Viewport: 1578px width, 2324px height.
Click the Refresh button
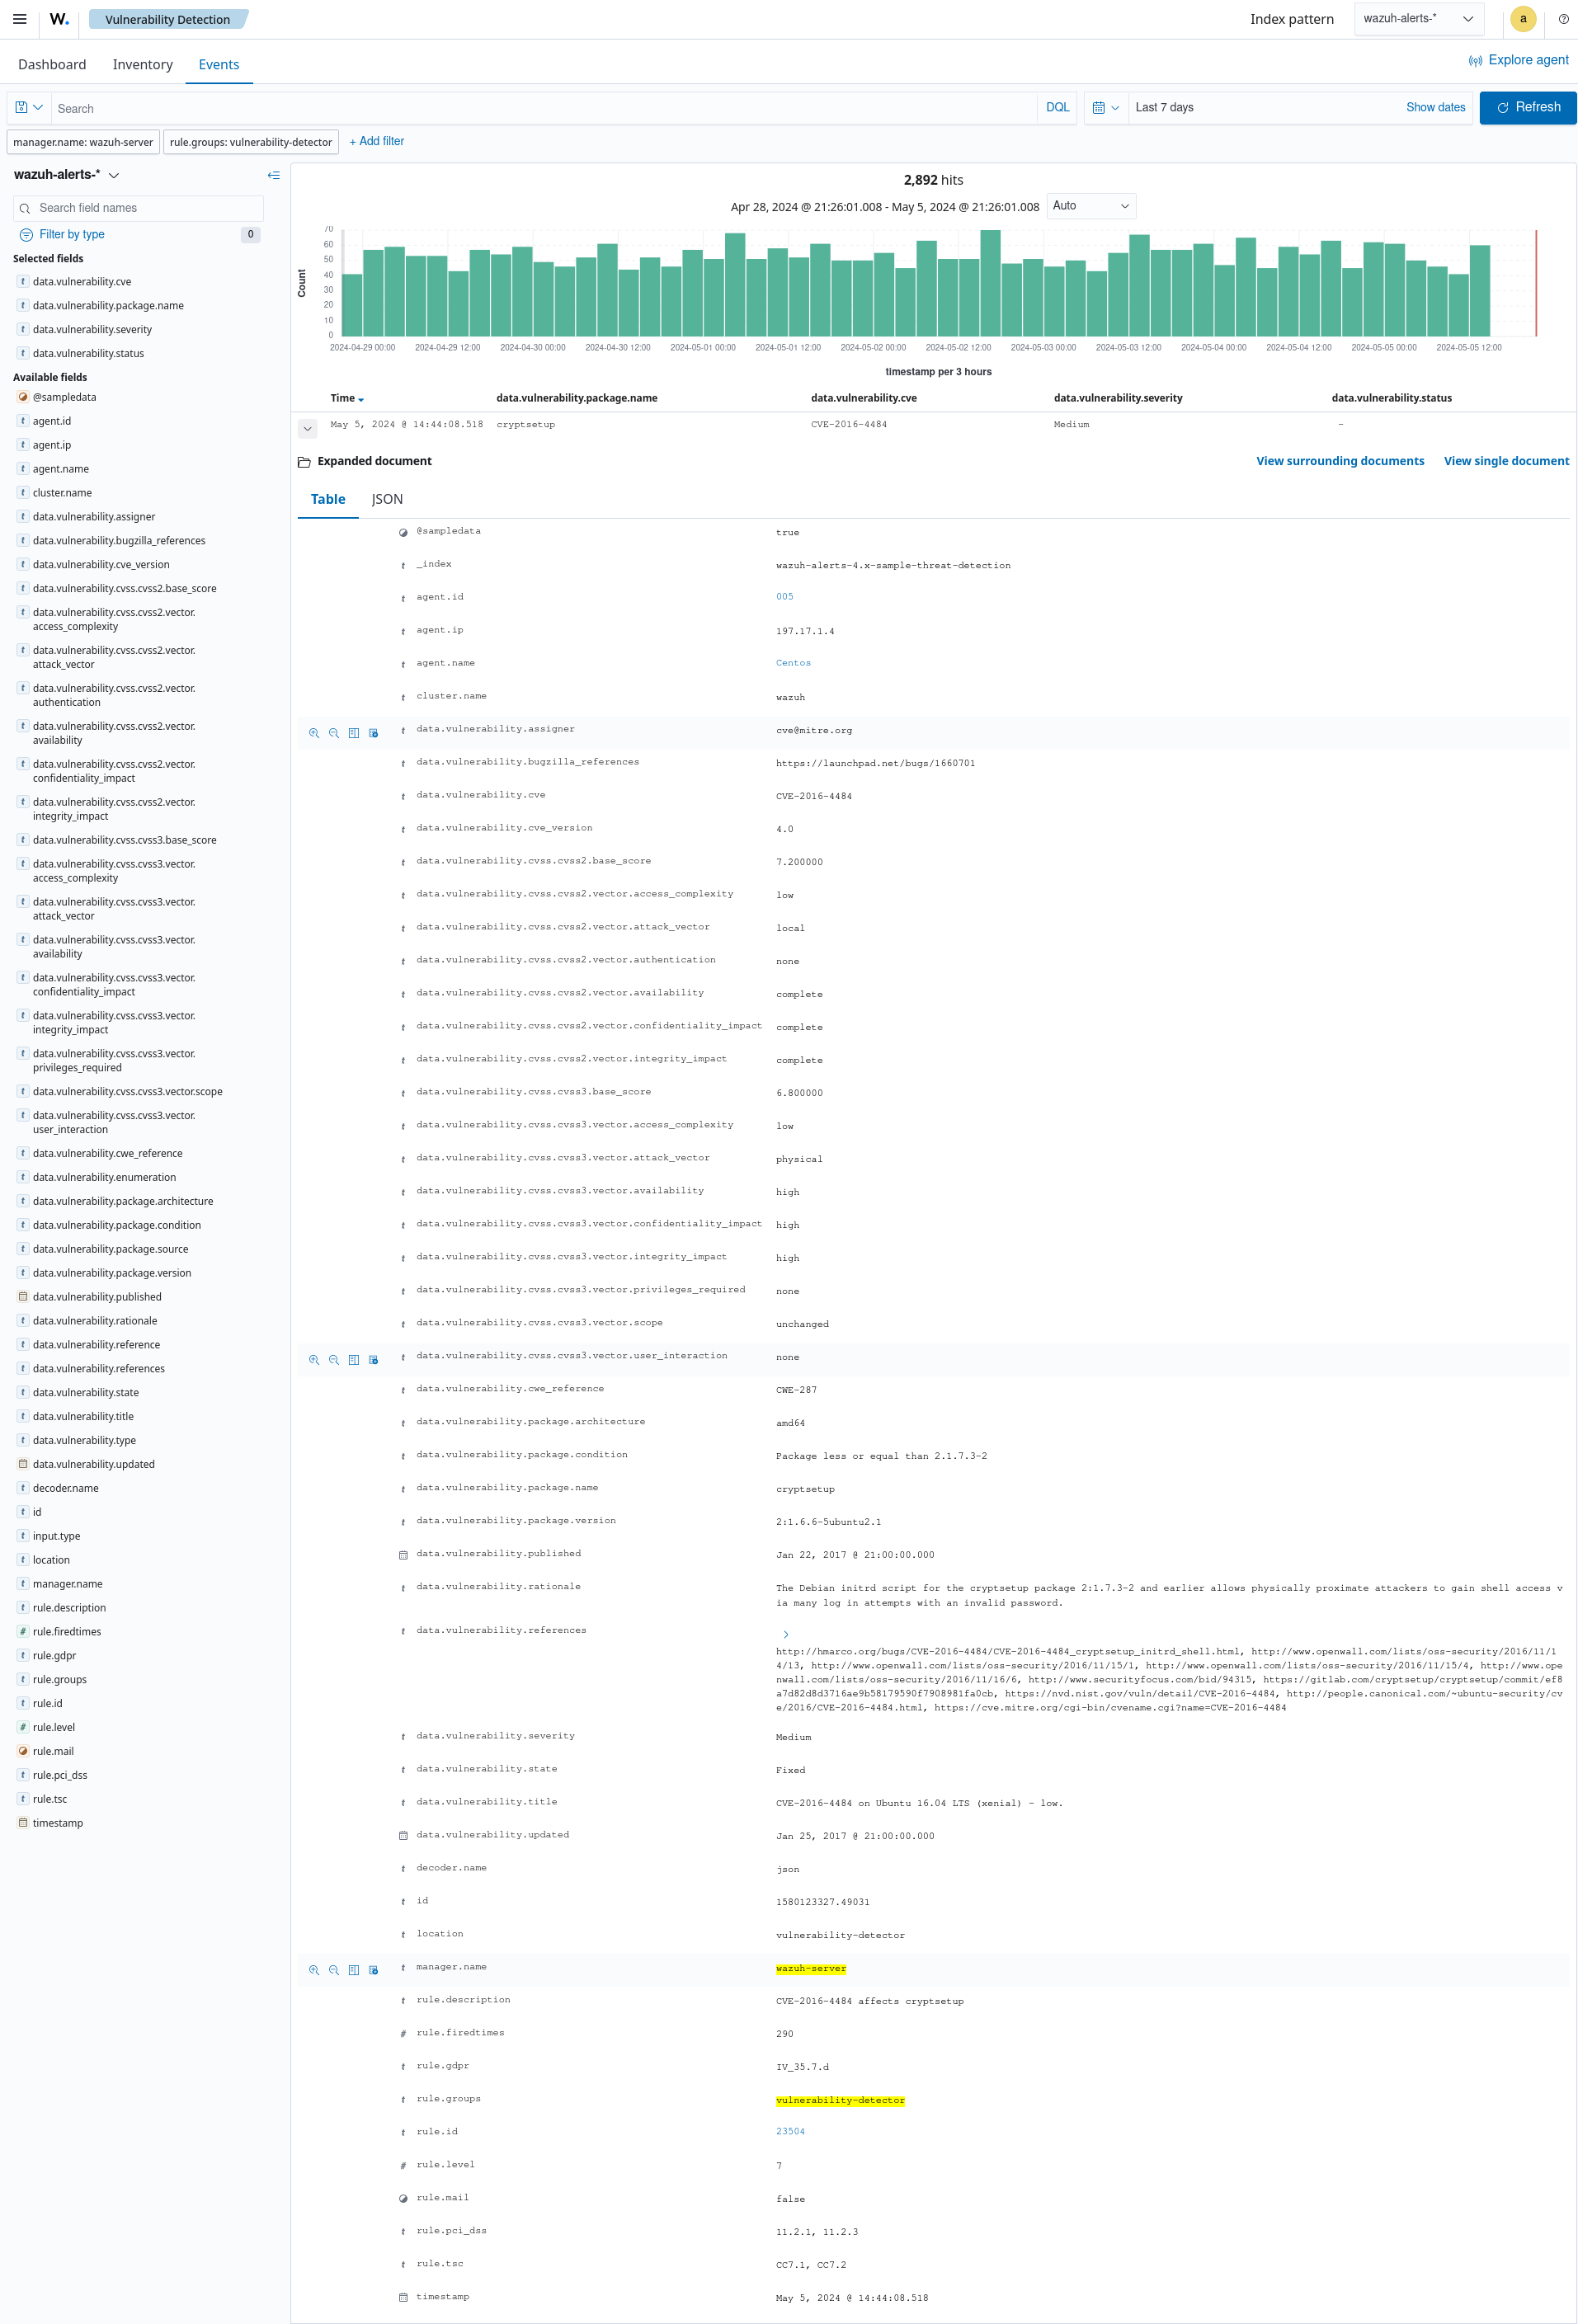tap(1527, 107)
